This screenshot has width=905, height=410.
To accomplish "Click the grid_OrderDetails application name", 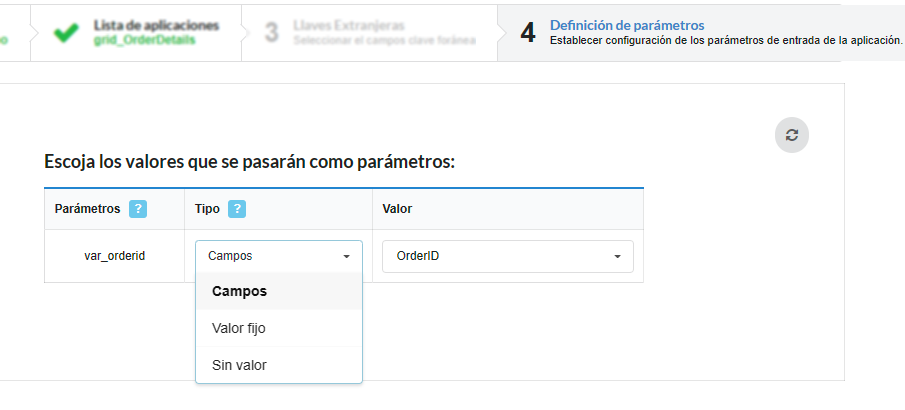I will click(x=139, y=40).
